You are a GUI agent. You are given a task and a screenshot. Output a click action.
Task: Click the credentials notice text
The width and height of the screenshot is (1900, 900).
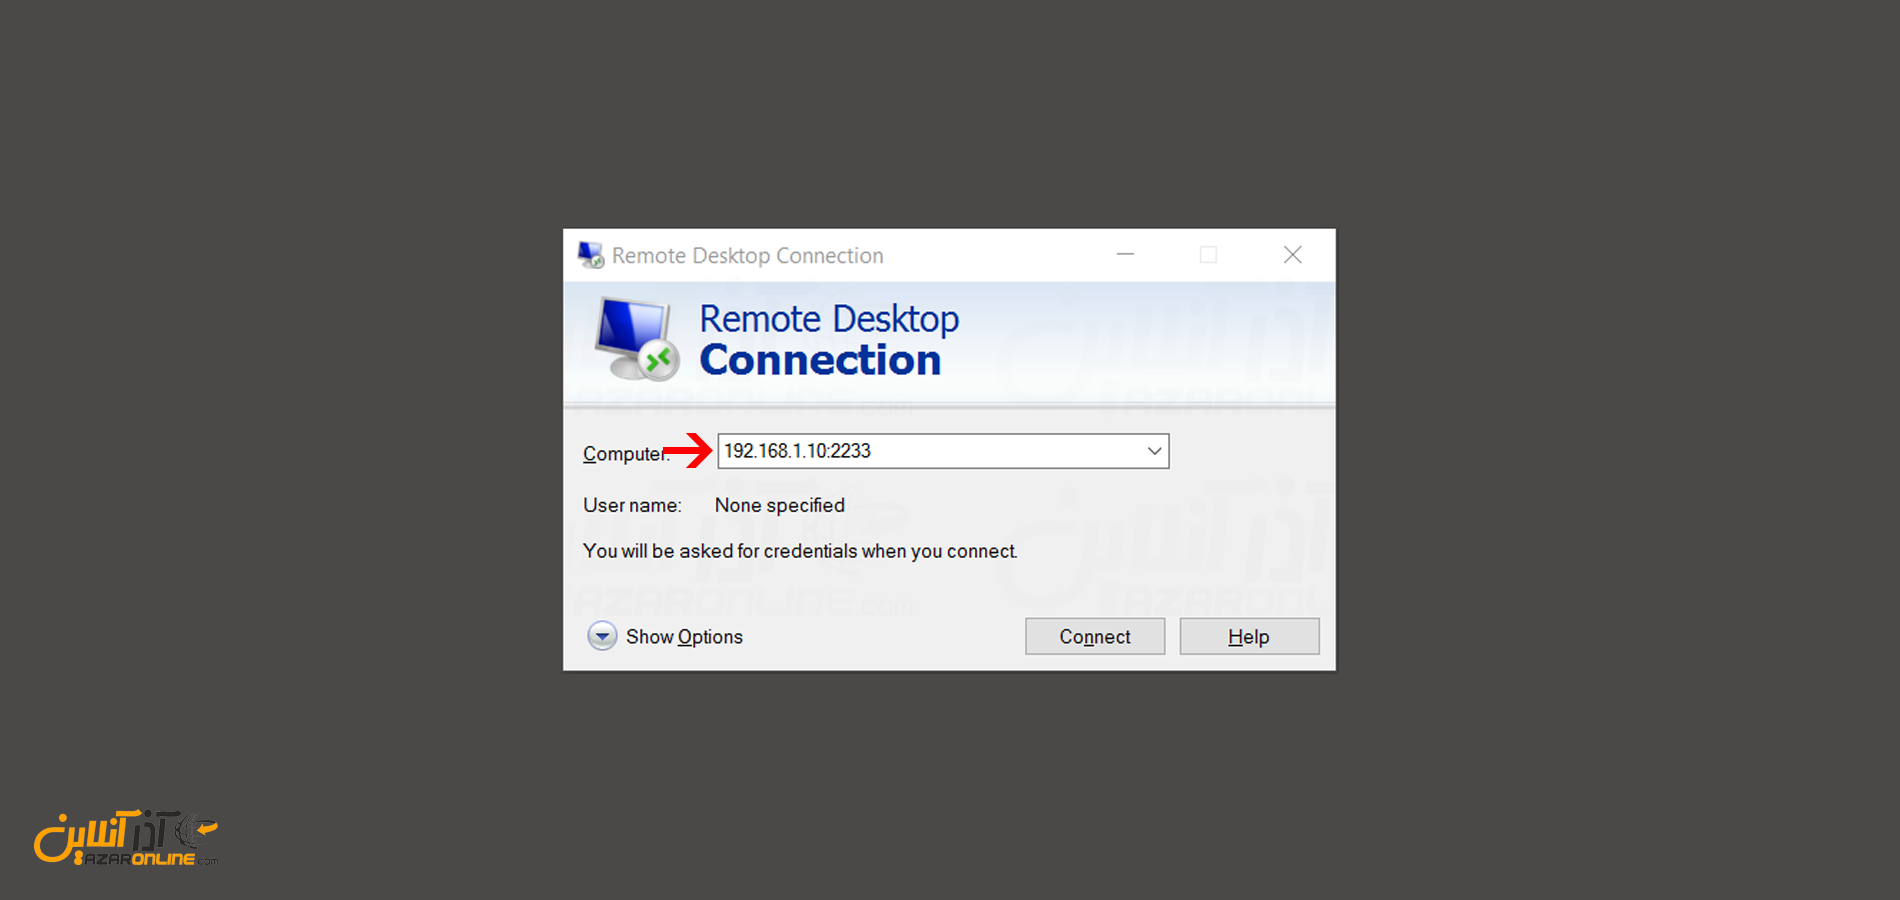coord(800,551)
